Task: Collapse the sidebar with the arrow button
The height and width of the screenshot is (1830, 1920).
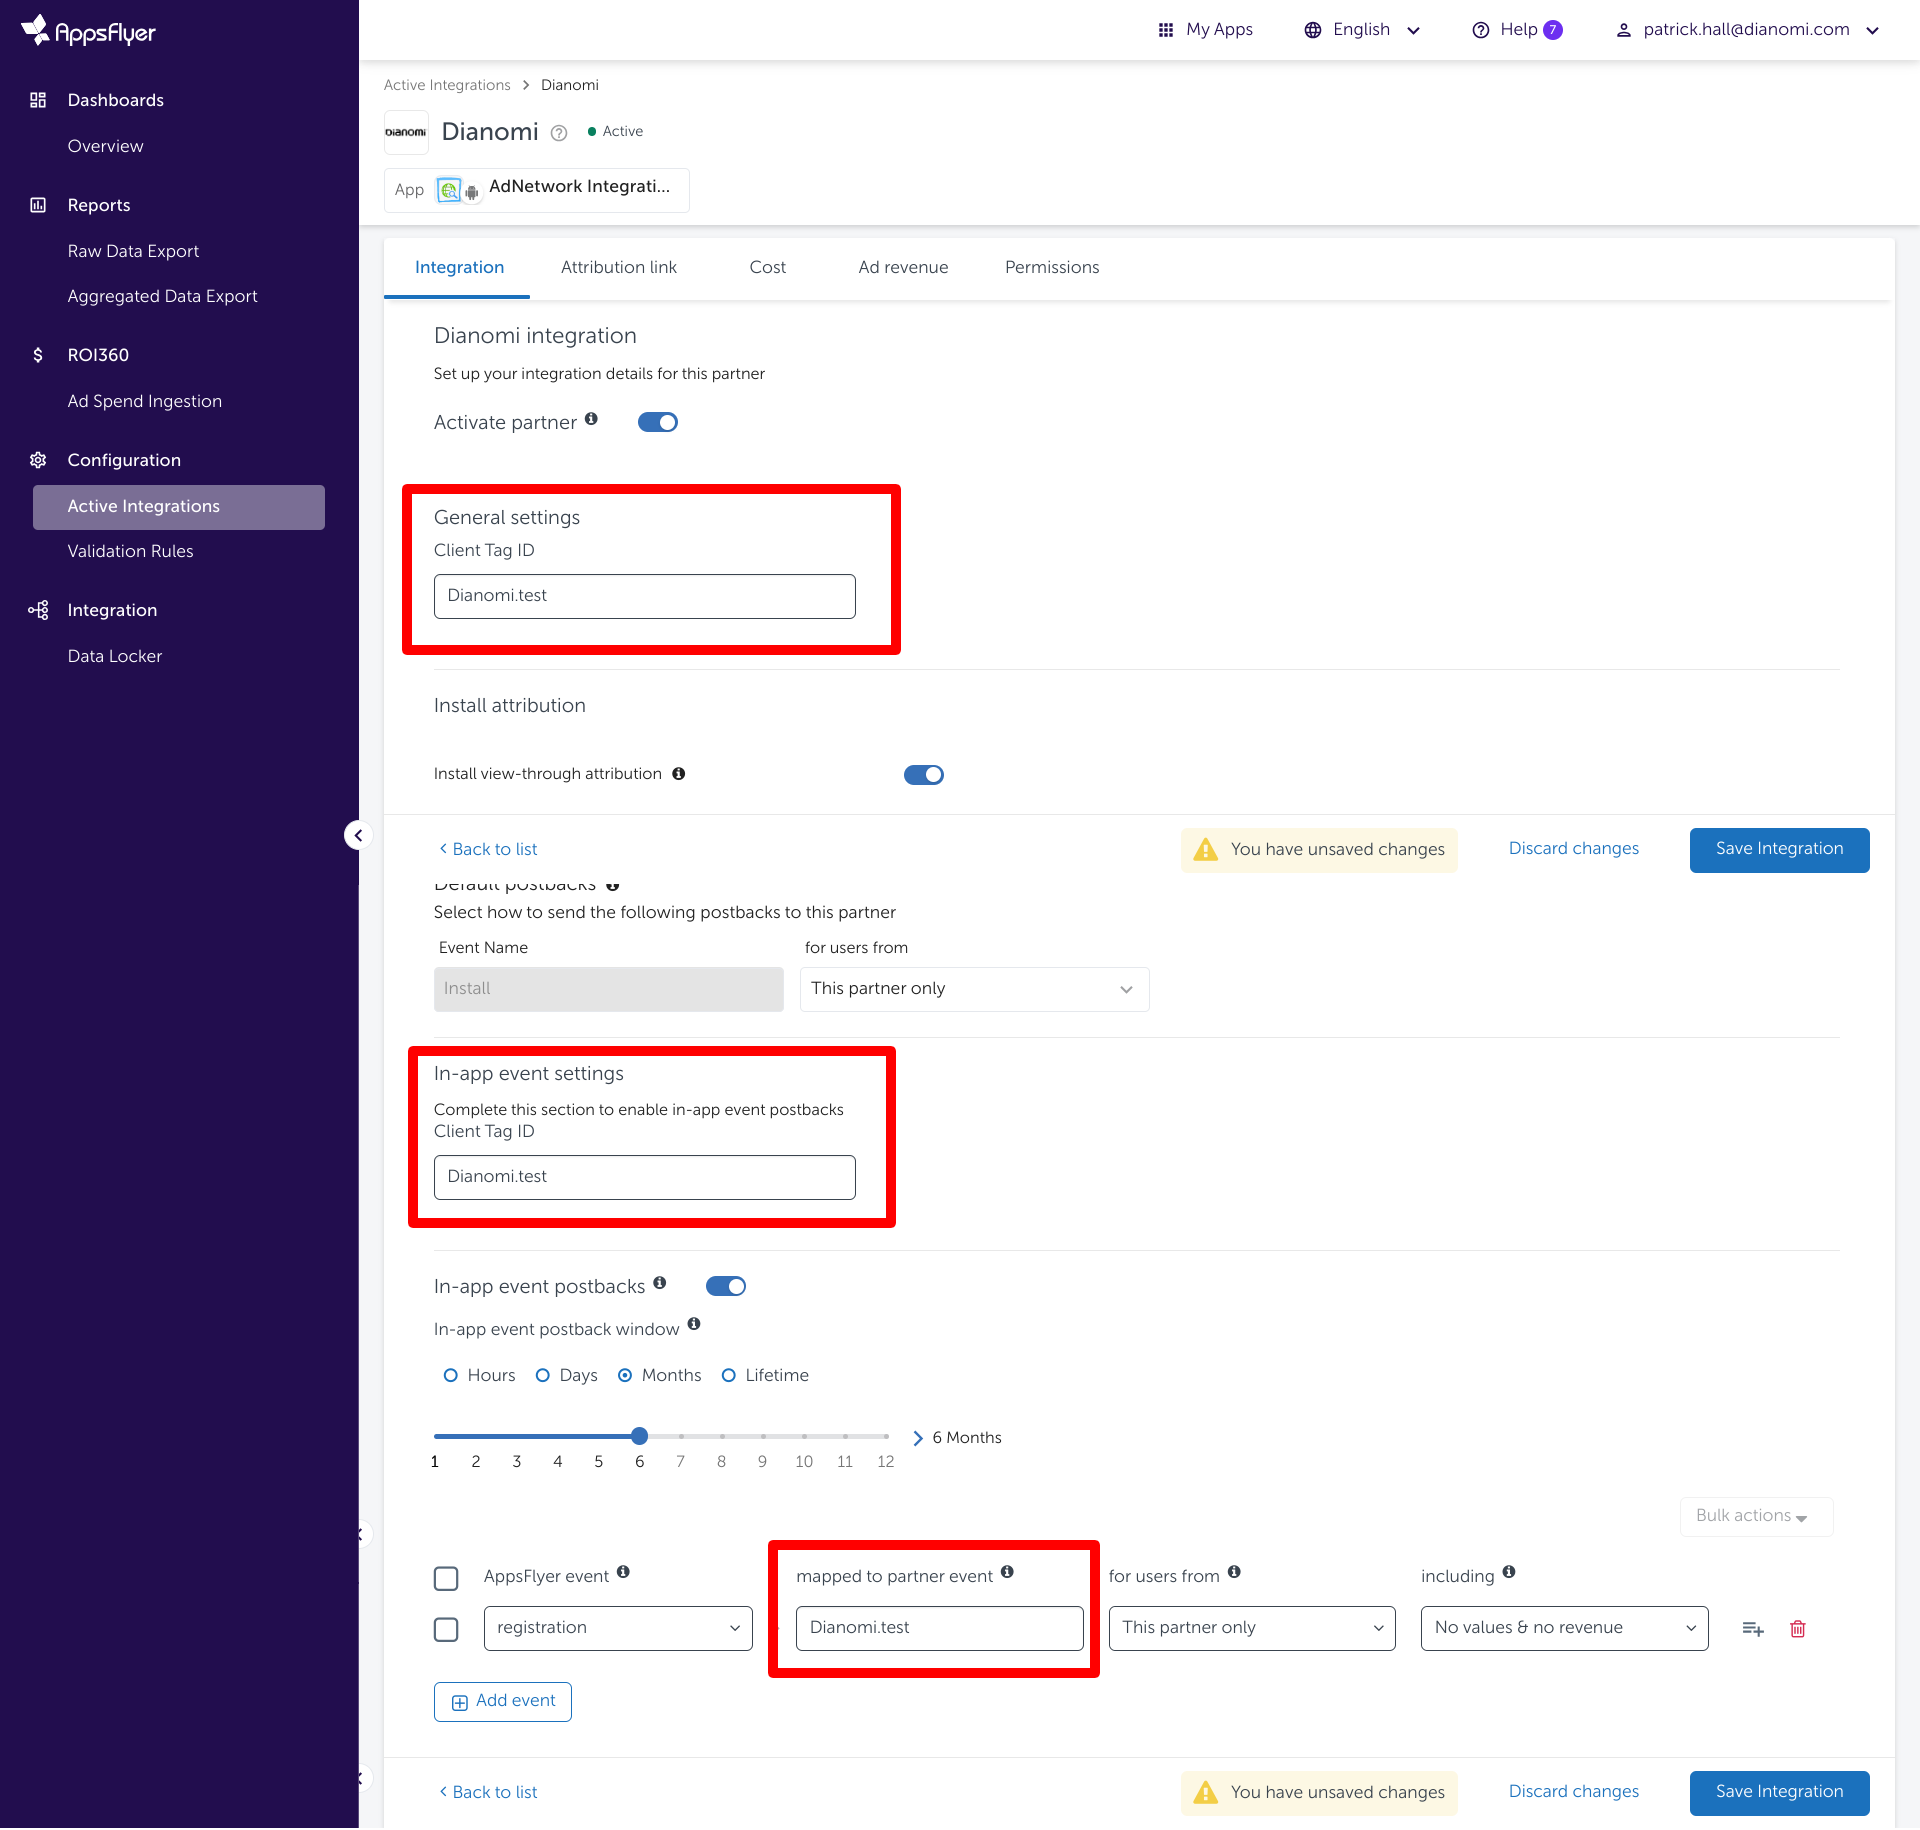Action: 358,835
